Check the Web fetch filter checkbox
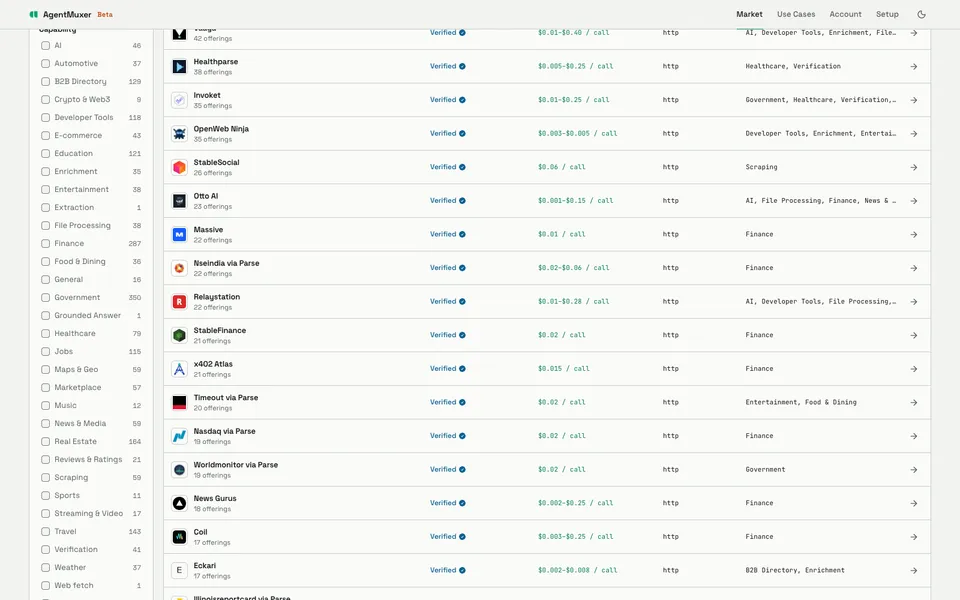 (45, 585)
